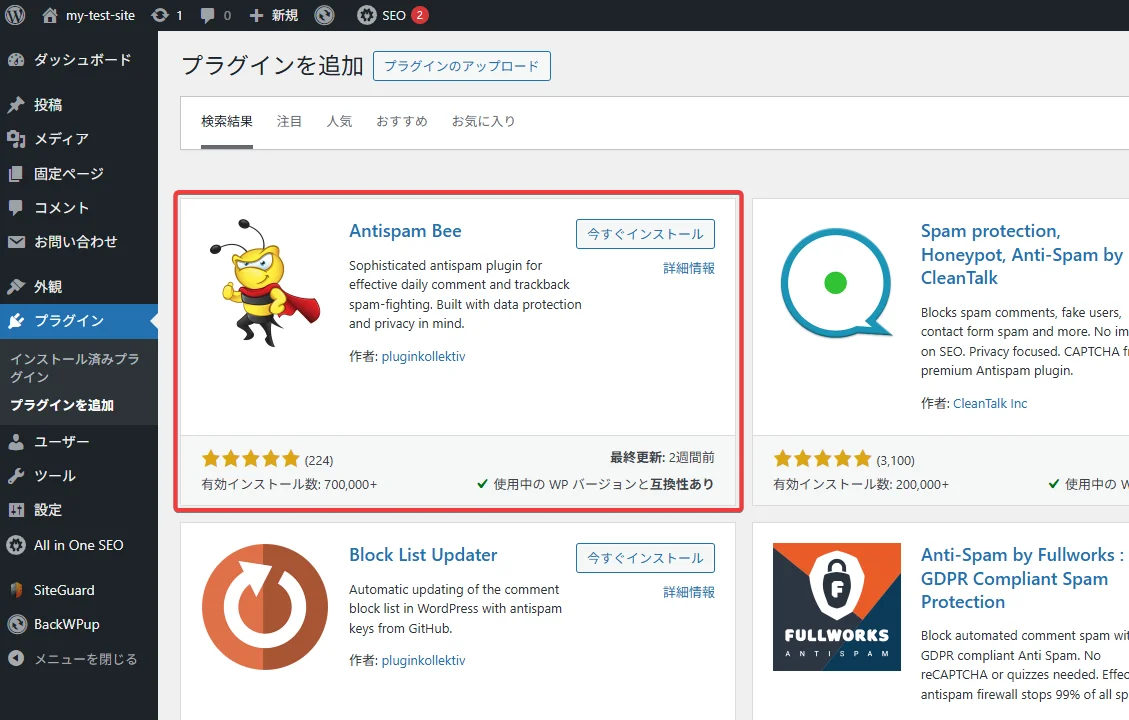Click the Block List Updater orange thumbnail

click(265, 607)
